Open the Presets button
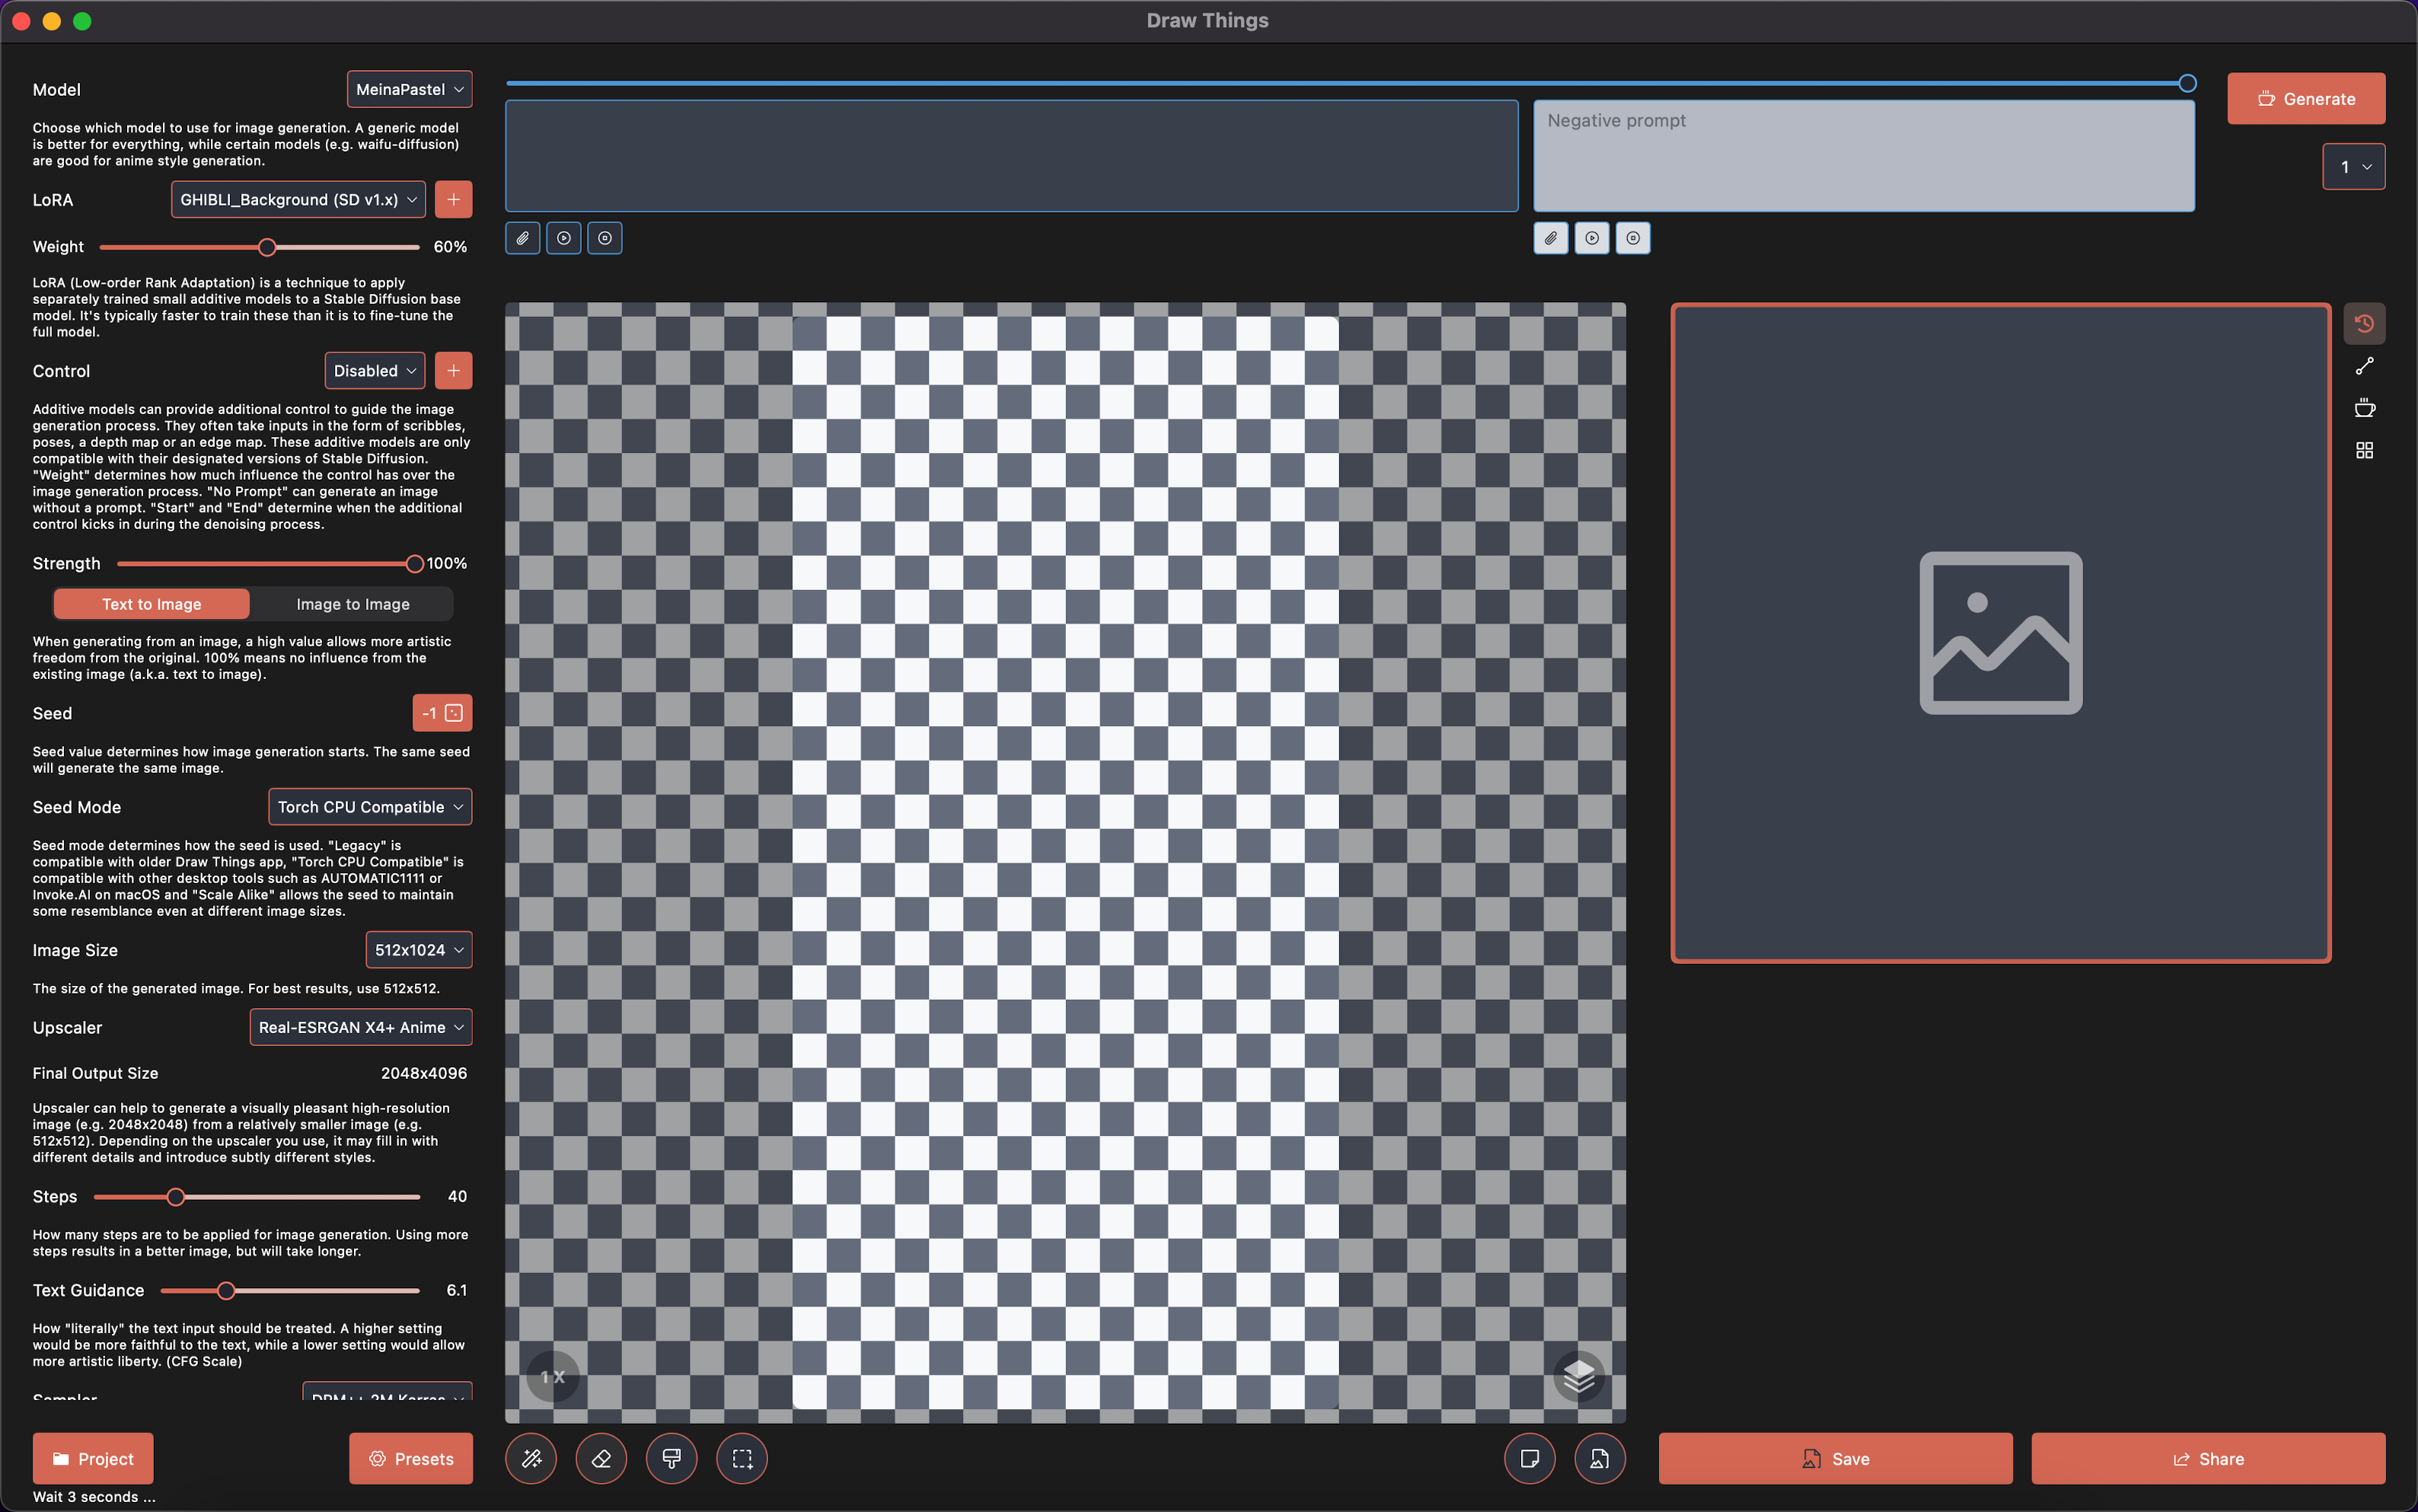The width and height of the screenshot is (2418, 1512). 410,1458
